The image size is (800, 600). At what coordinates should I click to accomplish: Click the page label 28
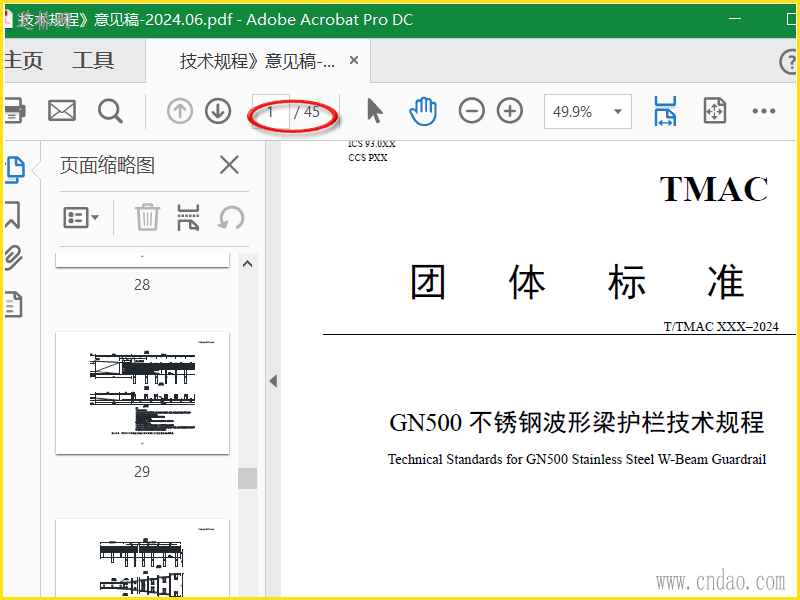pyautogui.click(x=142, y=285)
